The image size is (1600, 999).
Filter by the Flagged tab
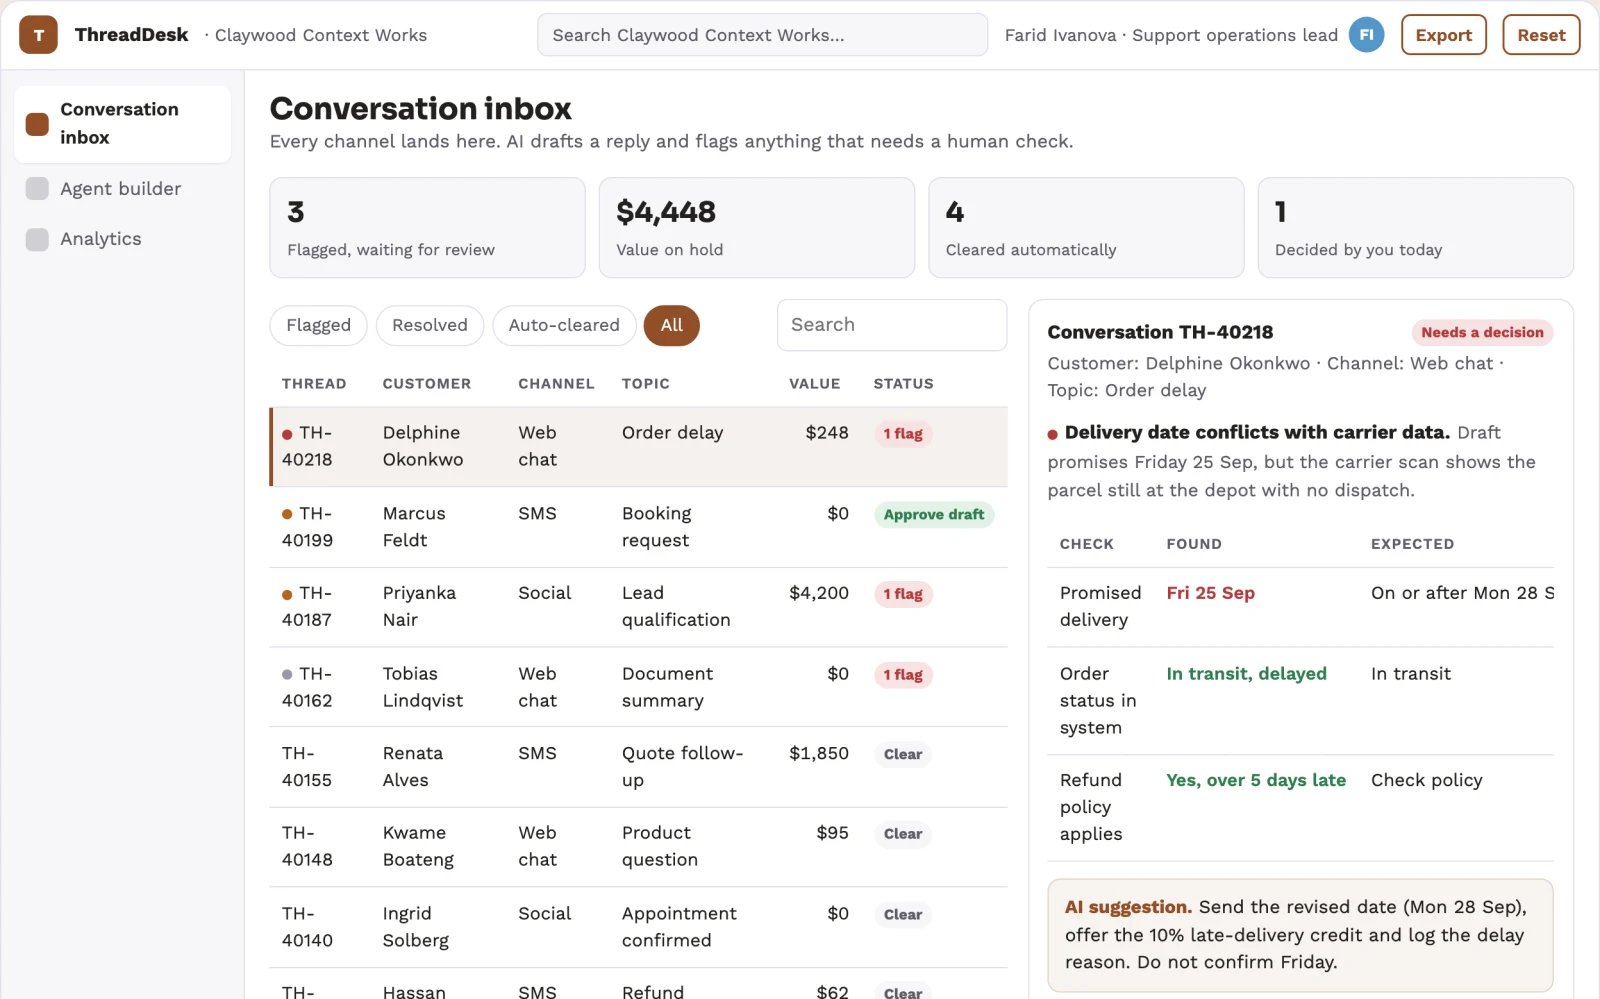318,326
